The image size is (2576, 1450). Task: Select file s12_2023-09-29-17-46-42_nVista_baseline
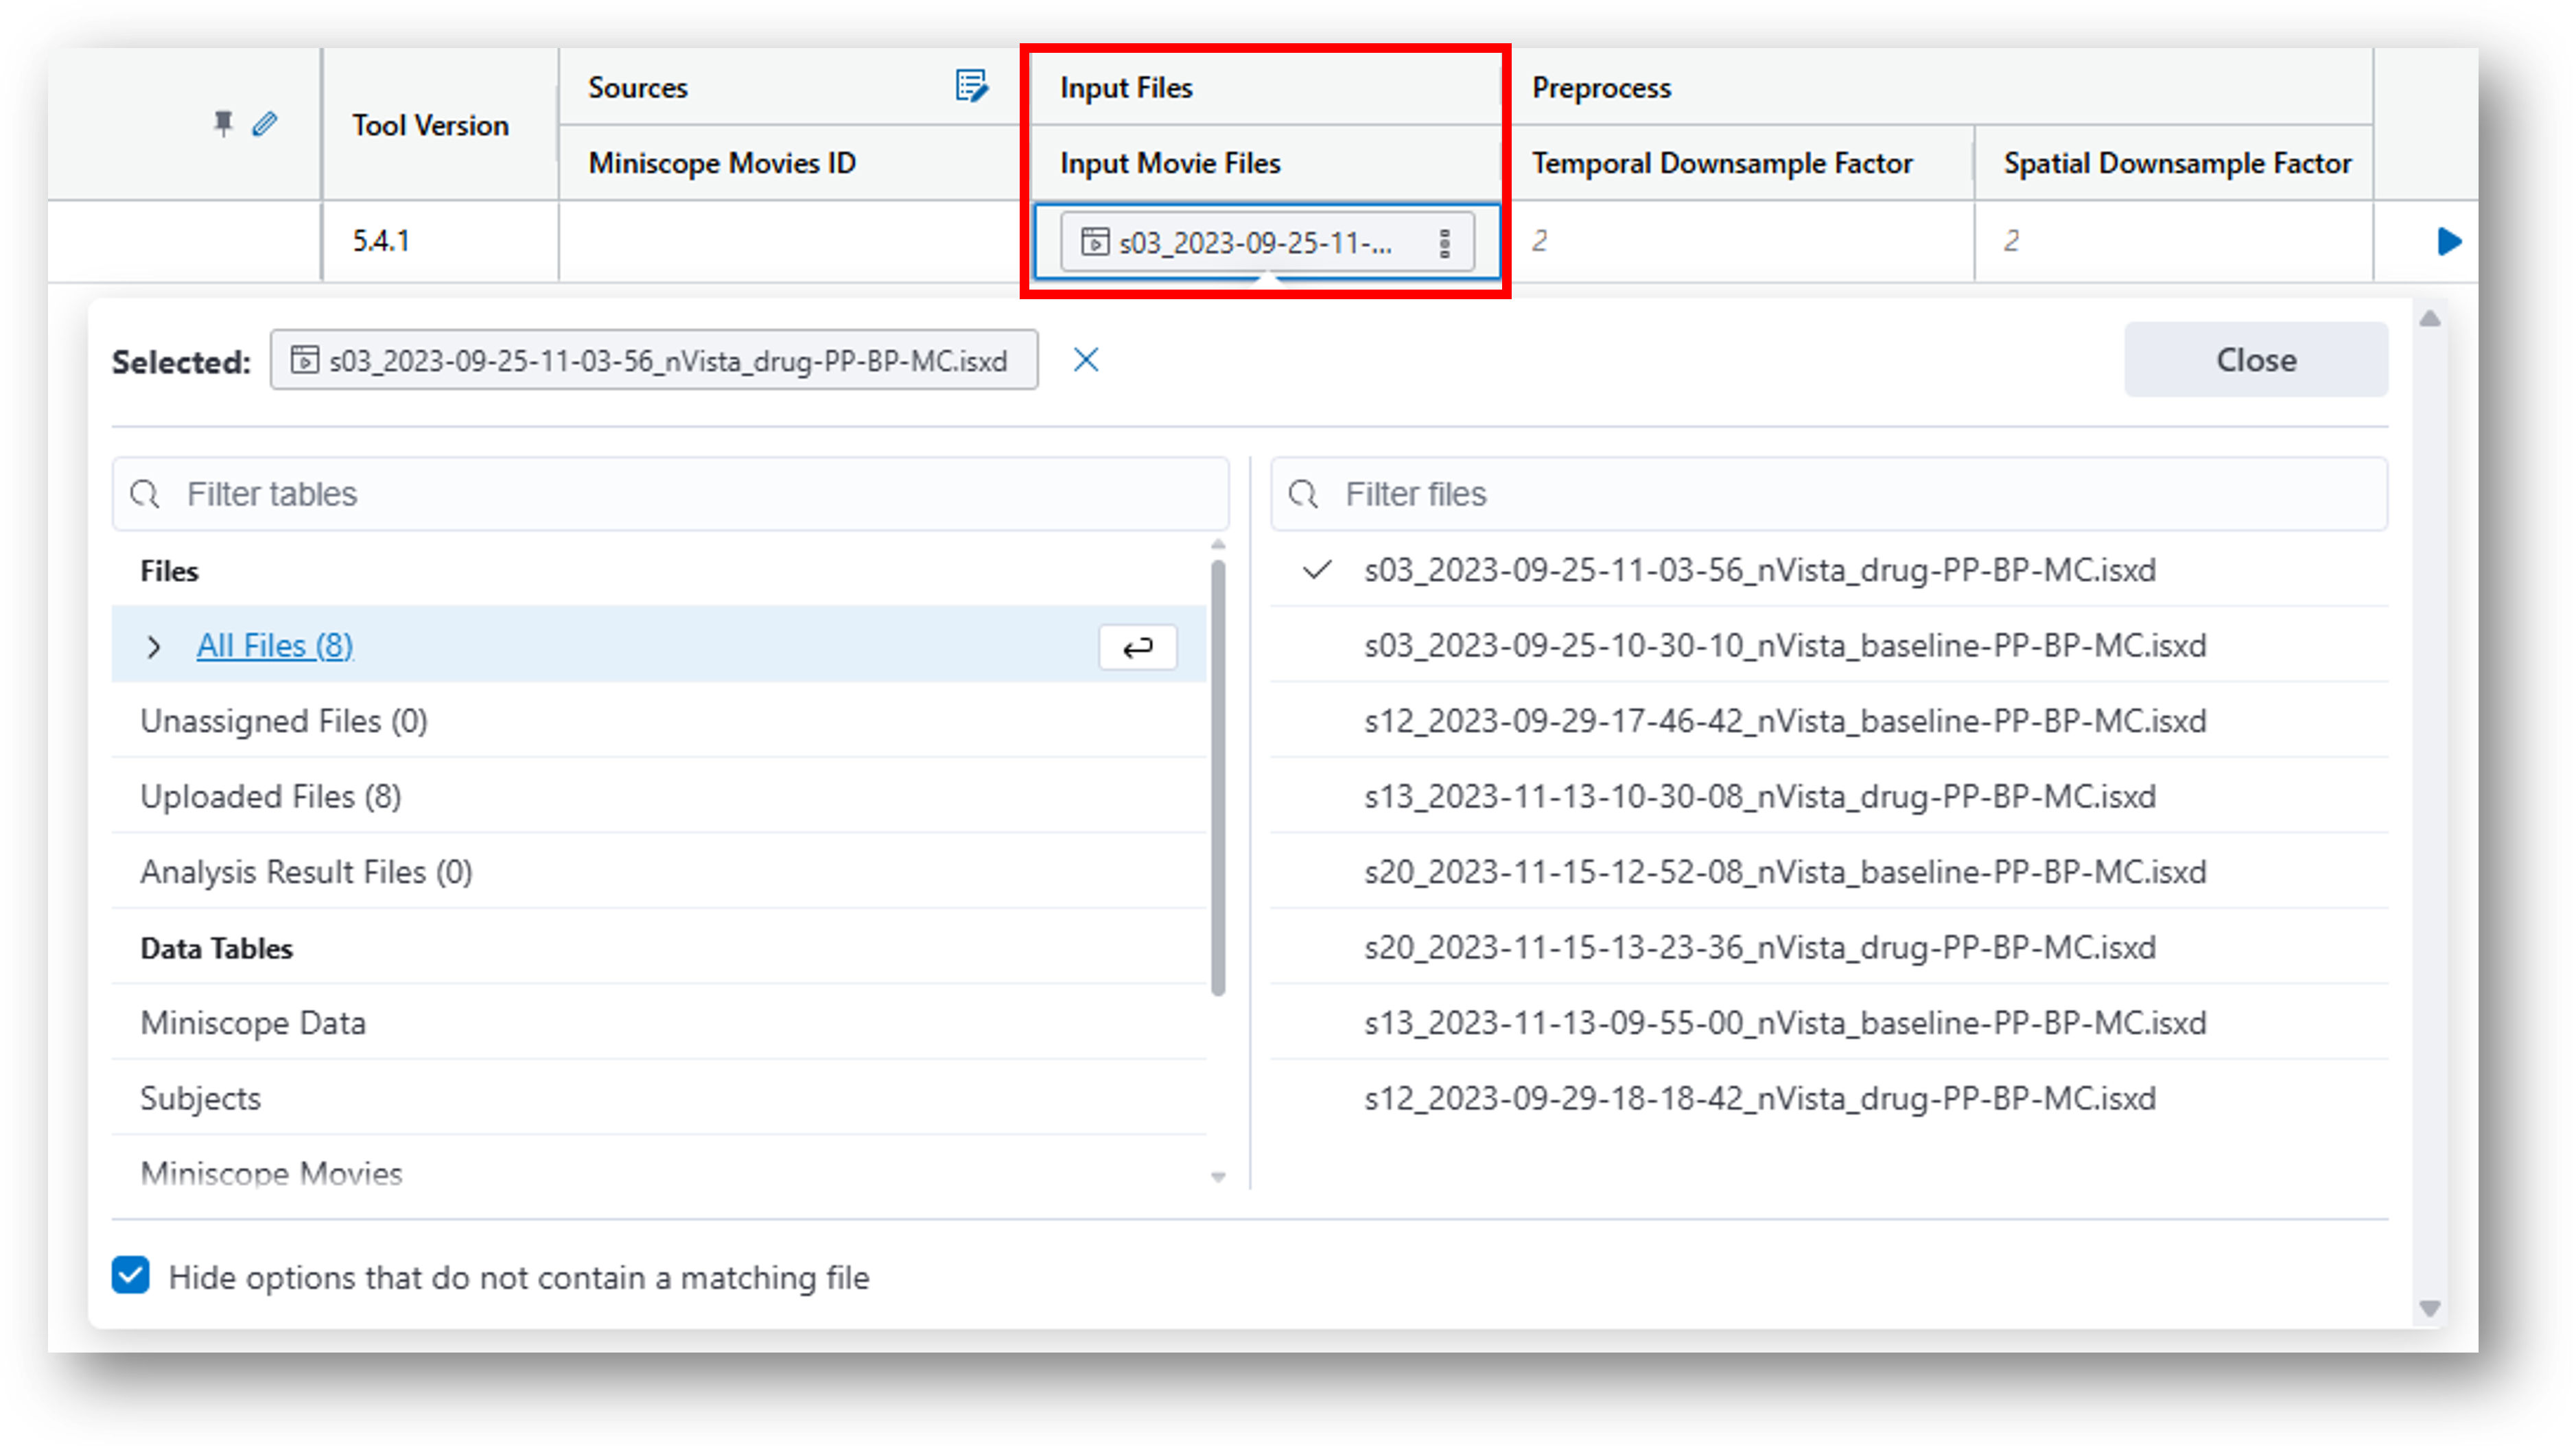pos(1829,721)
